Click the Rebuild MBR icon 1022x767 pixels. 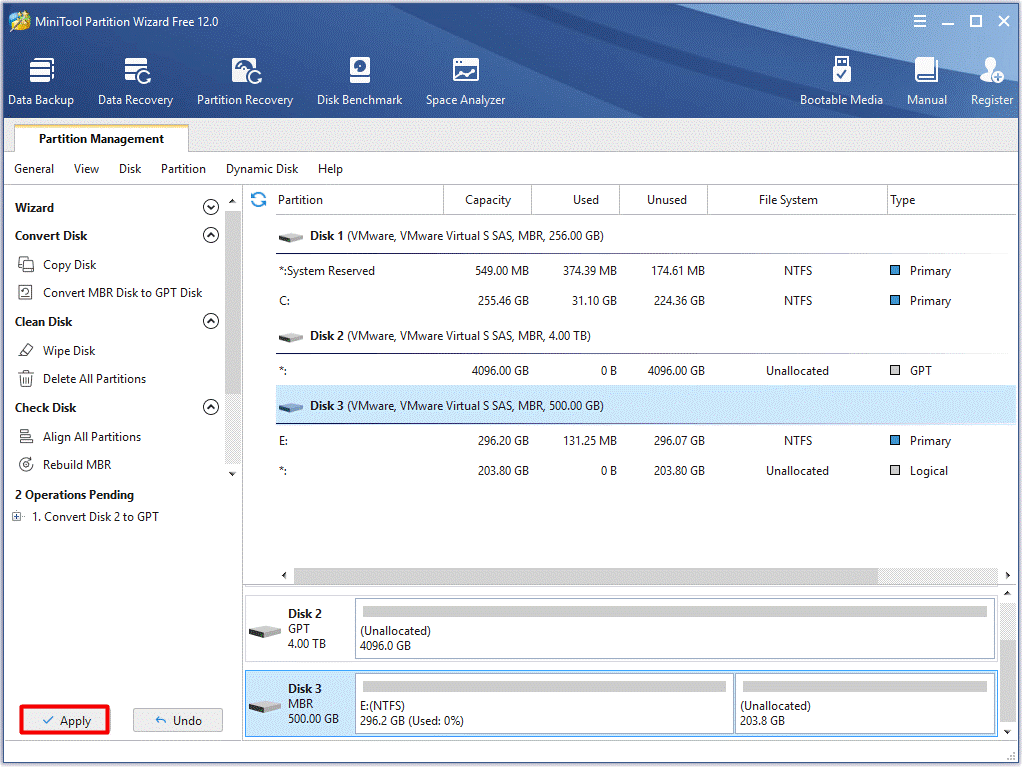coord(25,465)
